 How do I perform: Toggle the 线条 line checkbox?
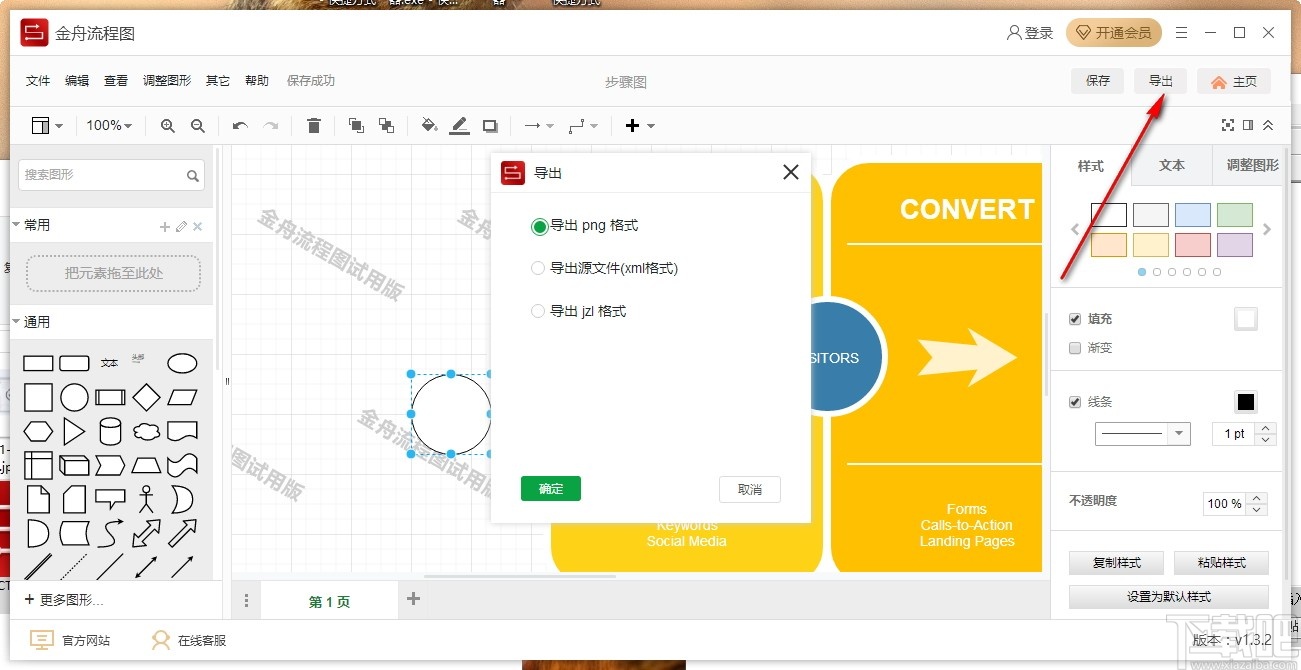pos(1075,402)
